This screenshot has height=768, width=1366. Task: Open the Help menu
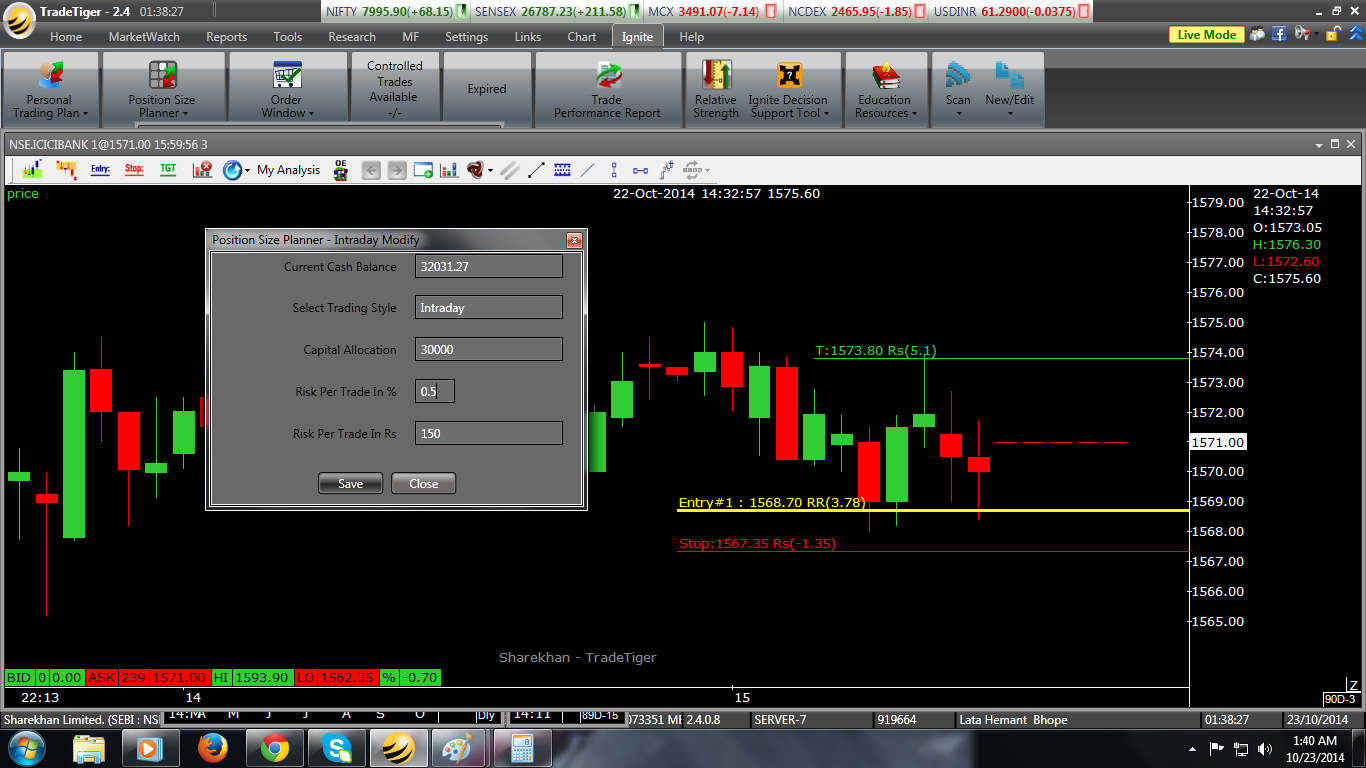691,37
